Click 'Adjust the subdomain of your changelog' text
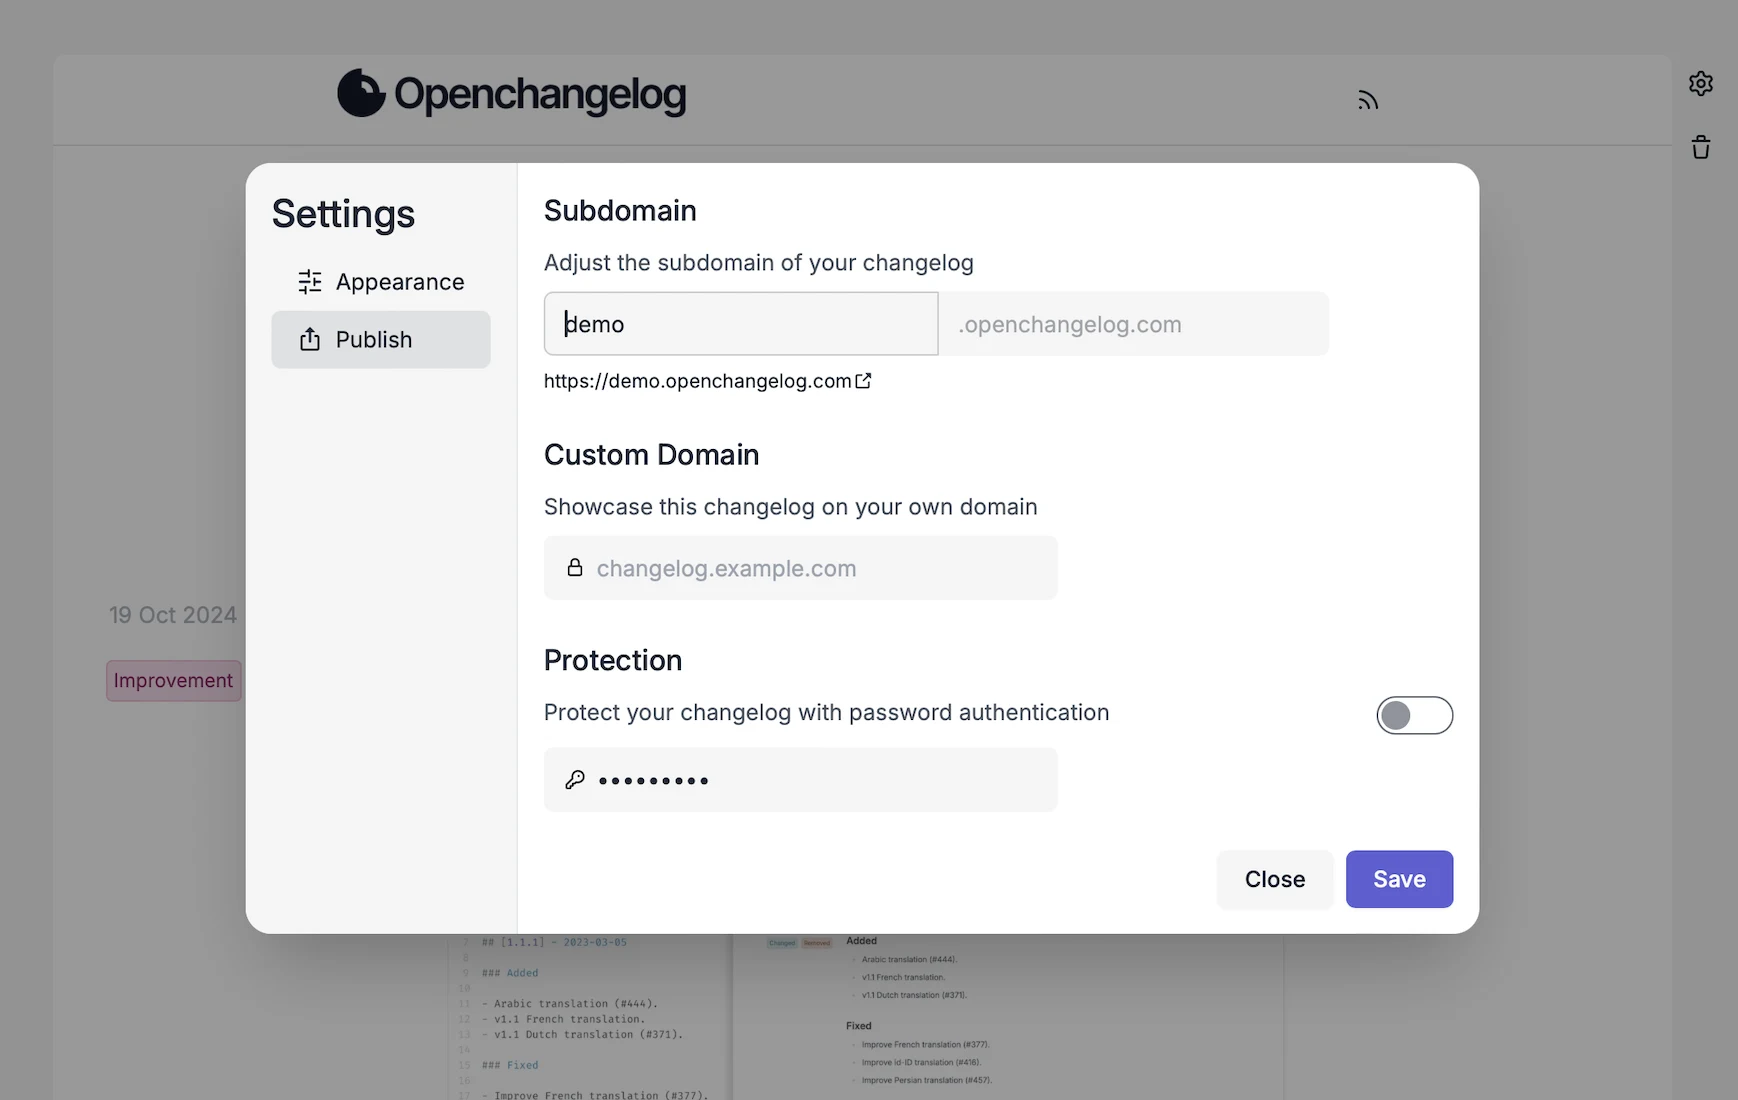This screenshot has width=1738, height=1100. coord(759,263)
